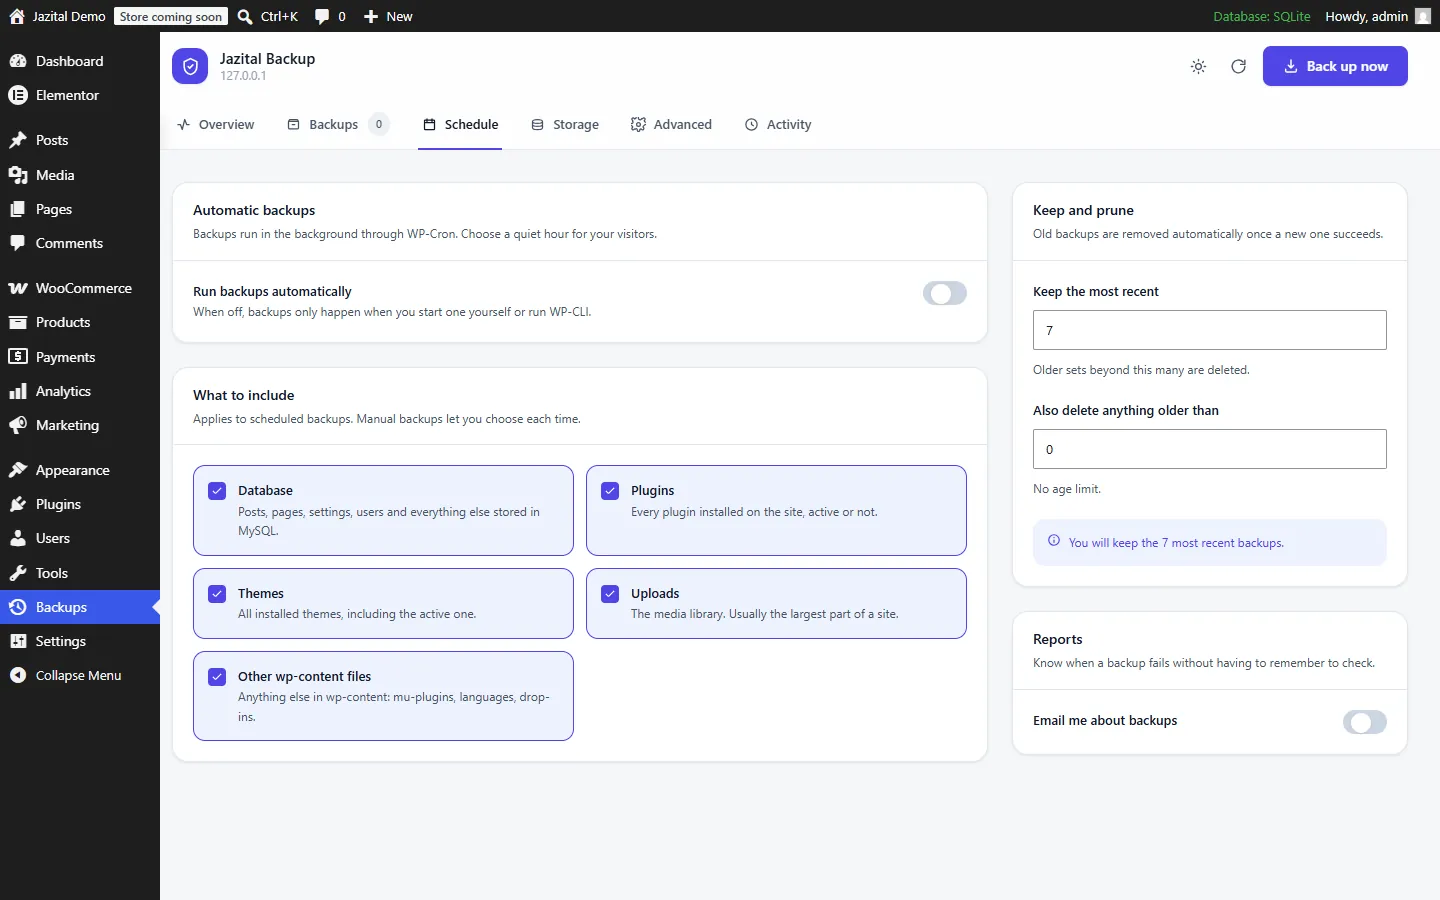Uncheck the Uploads checkbox

[x=610, y=594]
